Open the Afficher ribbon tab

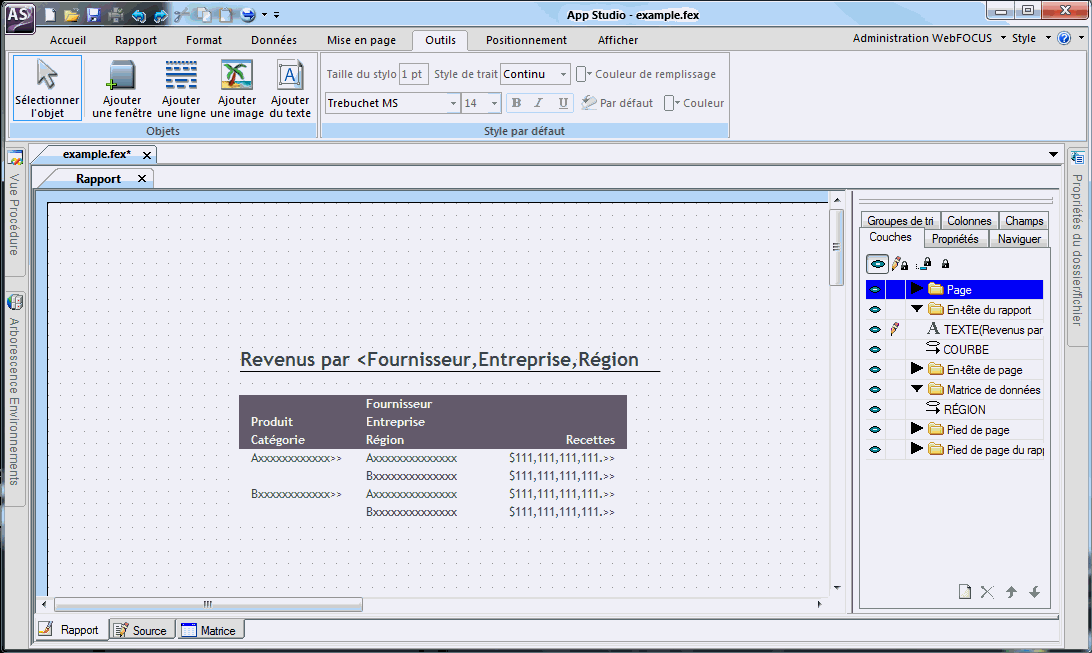(618, 40)
